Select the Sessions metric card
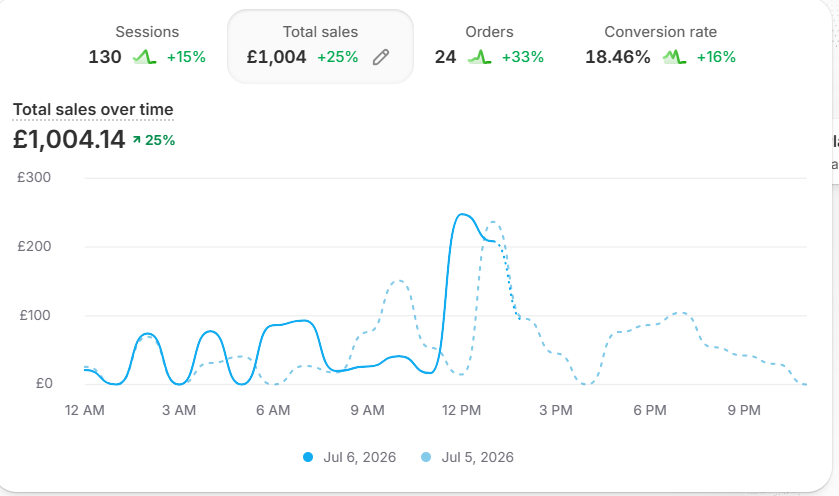The width and height of the screenshot is (839, 496). point(147,46)
